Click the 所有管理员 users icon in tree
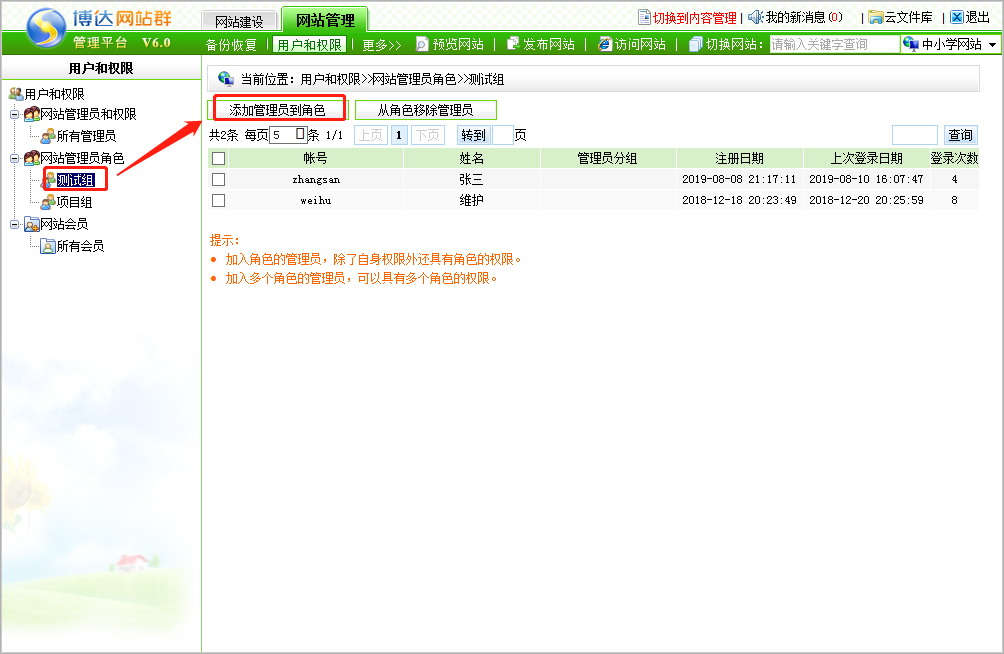 pos(47,136)
